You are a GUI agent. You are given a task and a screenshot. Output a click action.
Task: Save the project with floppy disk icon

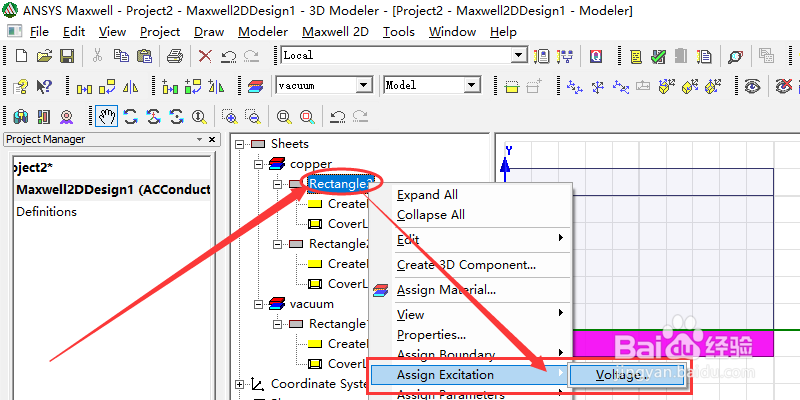click(67, 56)
